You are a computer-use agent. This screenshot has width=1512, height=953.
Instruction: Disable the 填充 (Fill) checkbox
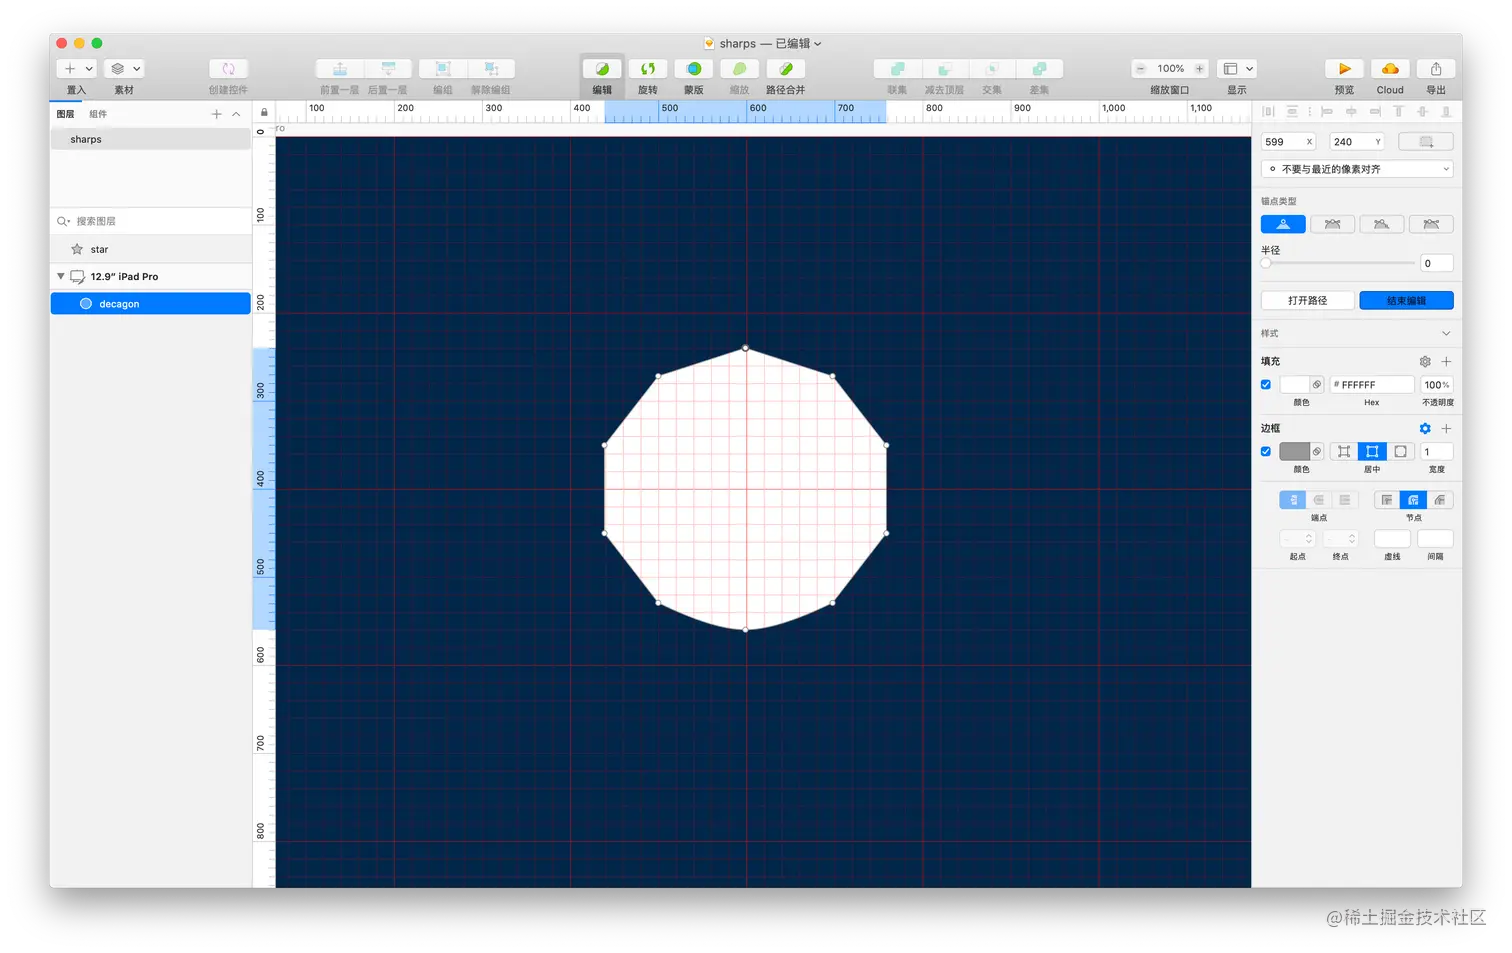tap(1266, 384)
